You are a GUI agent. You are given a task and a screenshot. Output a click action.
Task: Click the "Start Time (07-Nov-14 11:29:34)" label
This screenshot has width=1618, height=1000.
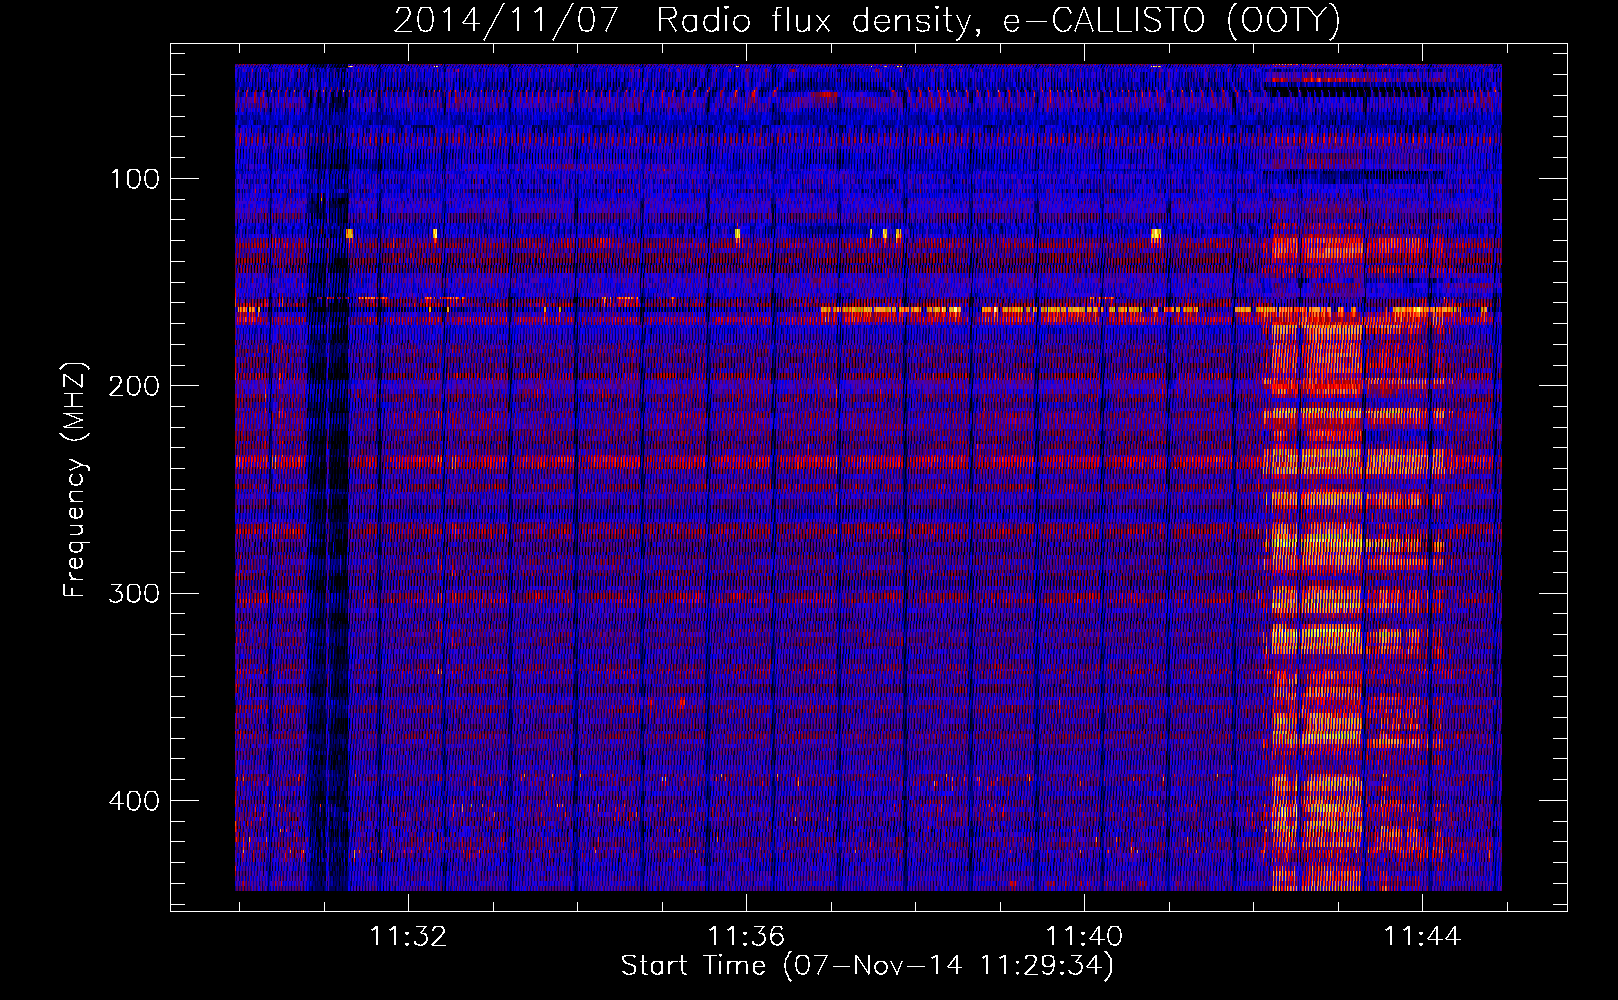click(867, 966)
